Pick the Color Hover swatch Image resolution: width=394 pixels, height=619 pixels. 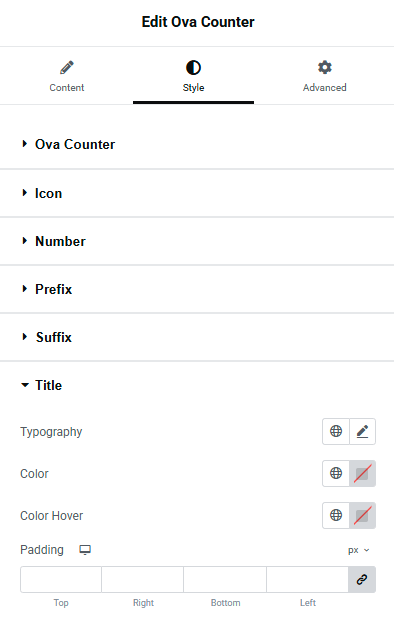tap(362, 515)
